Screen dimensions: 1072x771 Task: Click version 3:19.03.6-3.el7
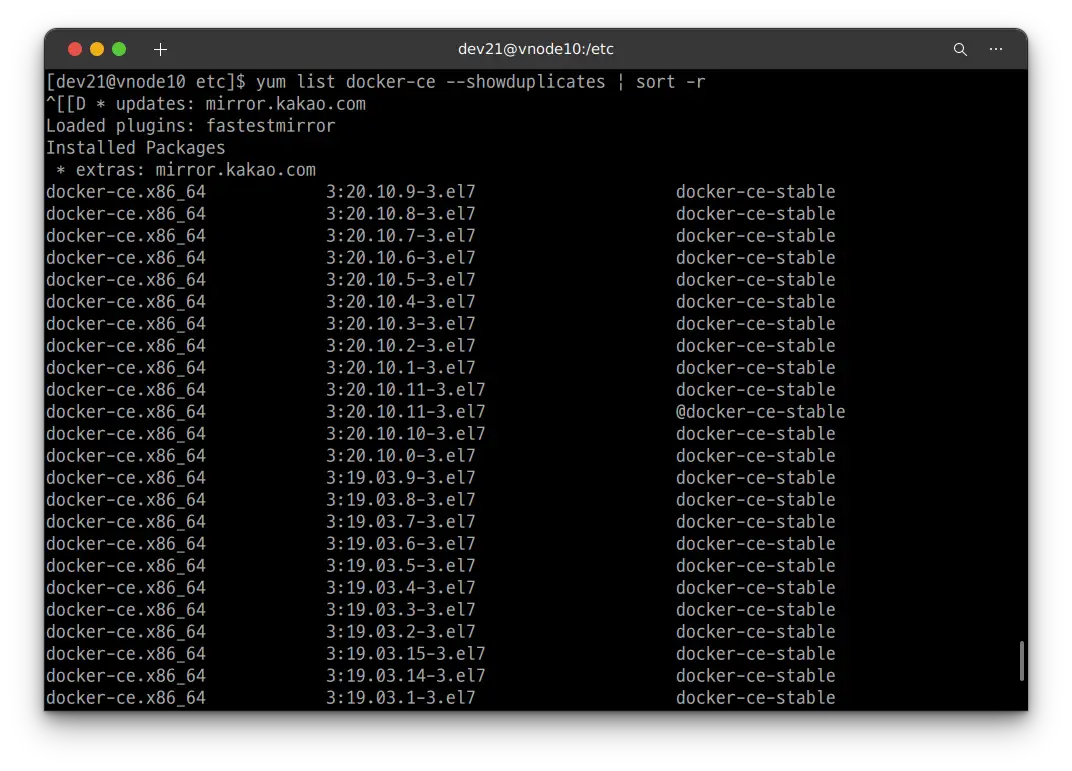(400, 543)
